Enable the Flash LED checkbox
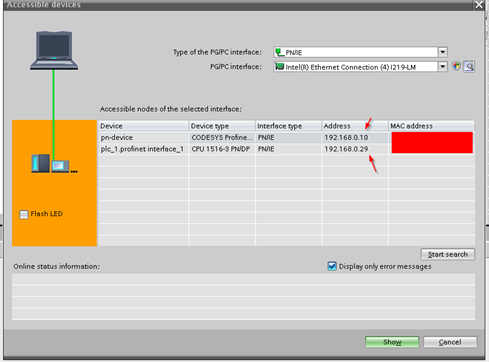489x362 pixels. point(24,214)
